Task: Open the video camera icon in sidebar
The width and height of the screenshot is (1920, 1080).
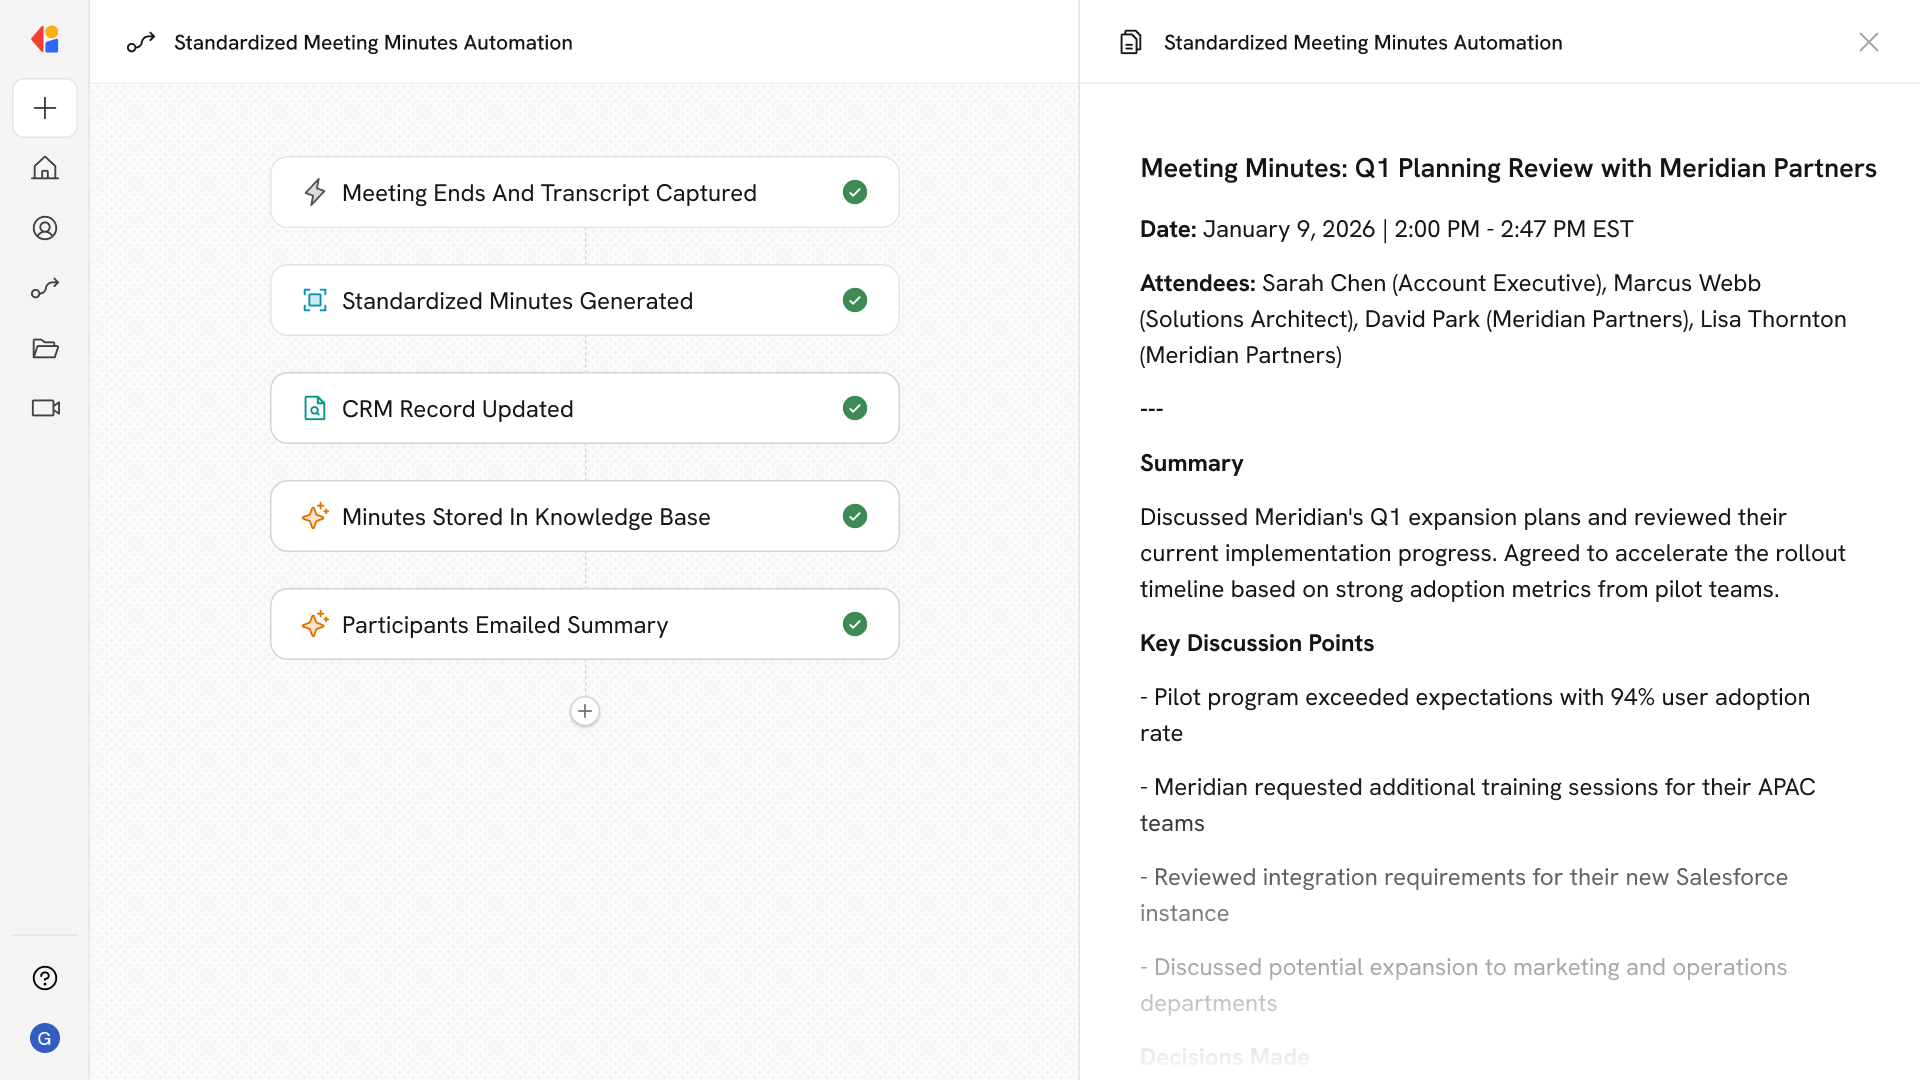Action: pyautogui.click(x=45, y=408)
